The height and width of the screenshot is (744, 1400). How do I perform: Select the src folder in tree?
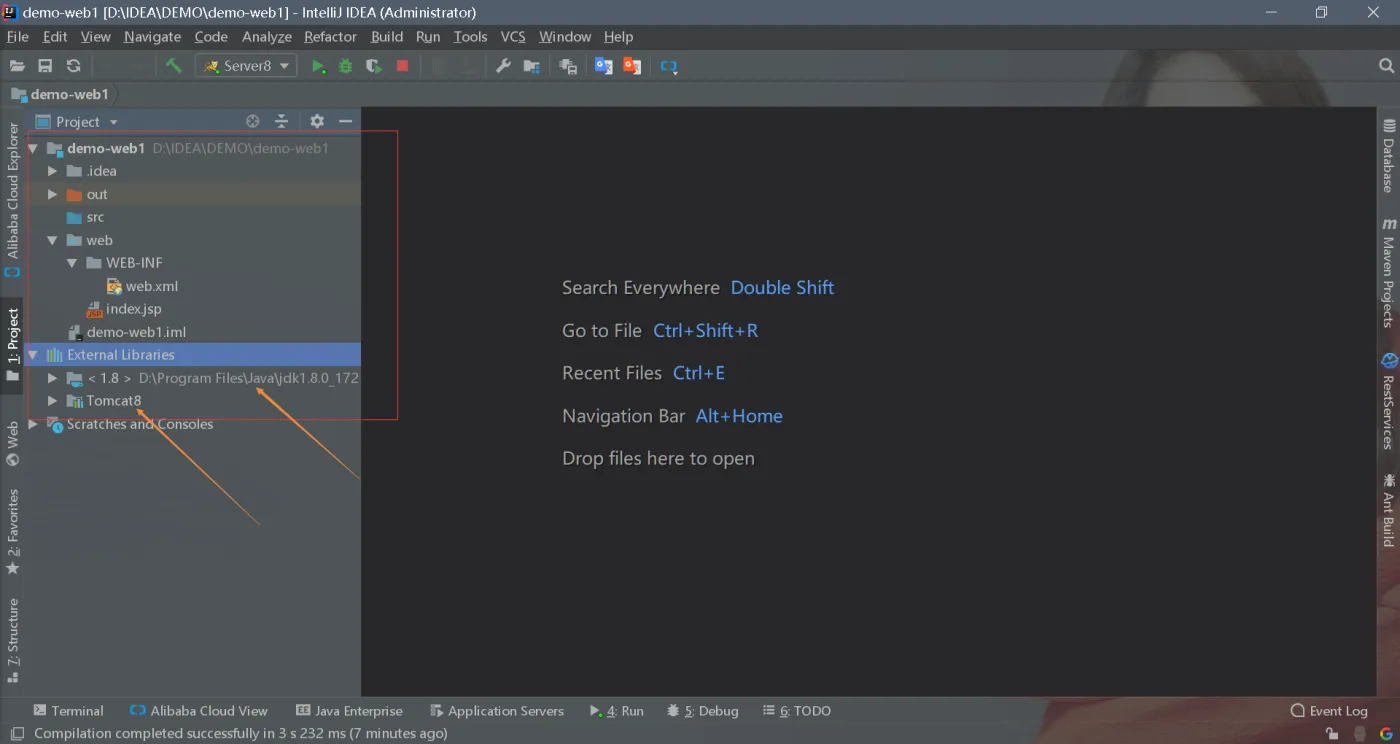[x=95, y=217]
